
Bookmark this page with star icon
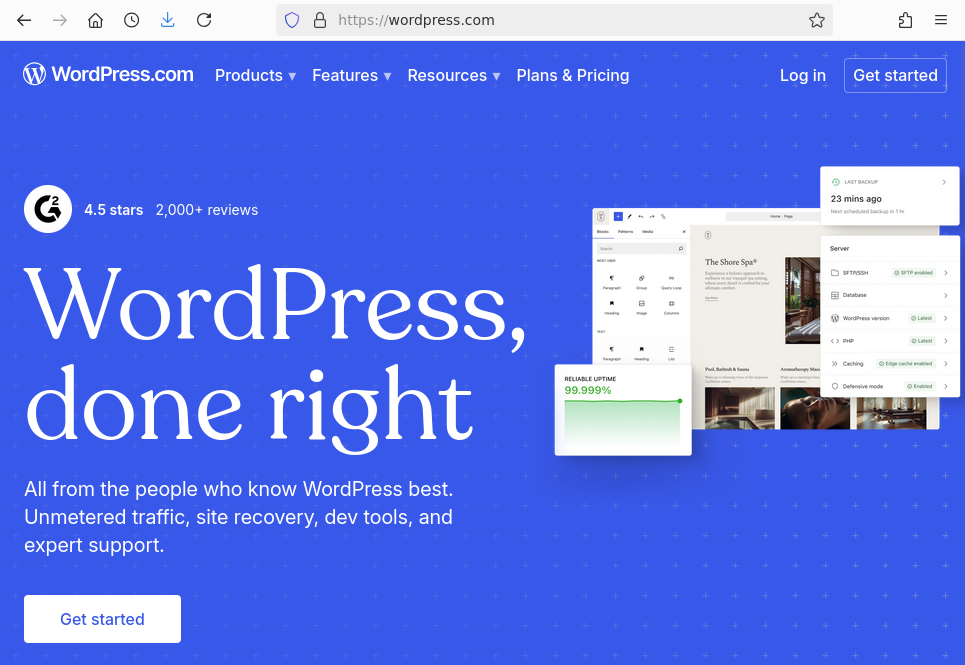(x=816, y=20)
